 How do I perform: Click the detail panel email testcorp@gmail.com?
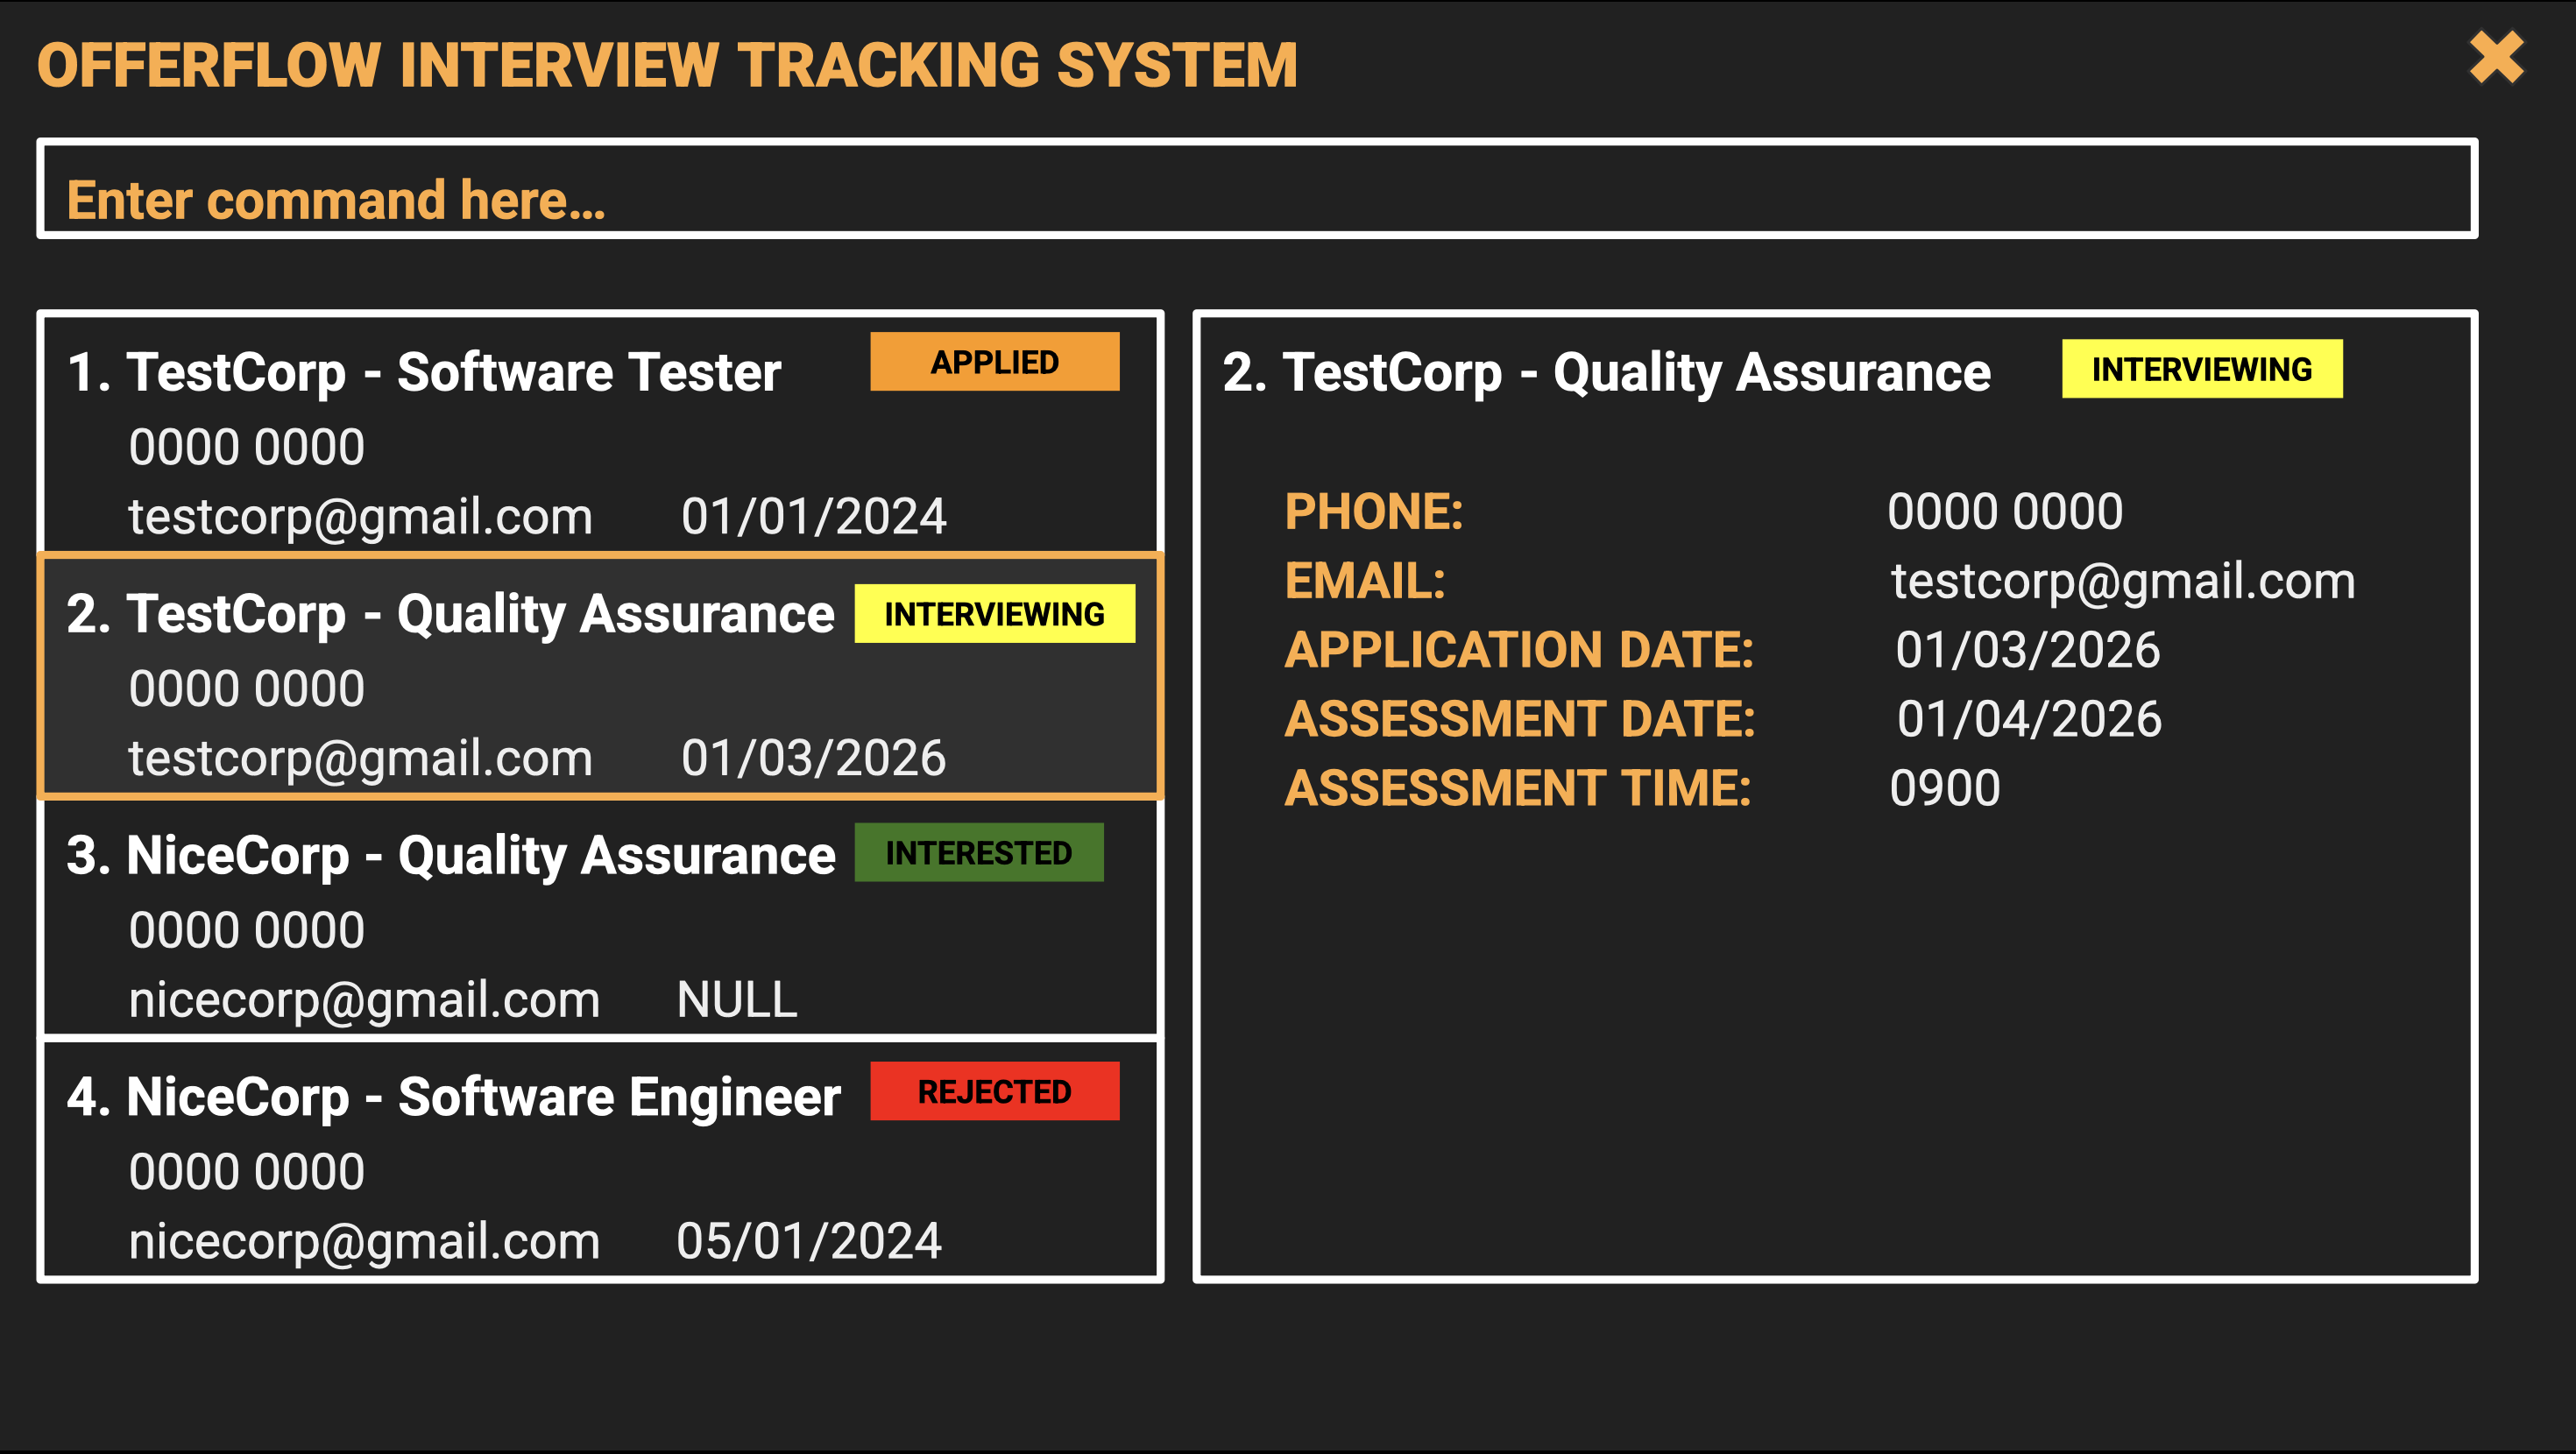[2122, 581]
